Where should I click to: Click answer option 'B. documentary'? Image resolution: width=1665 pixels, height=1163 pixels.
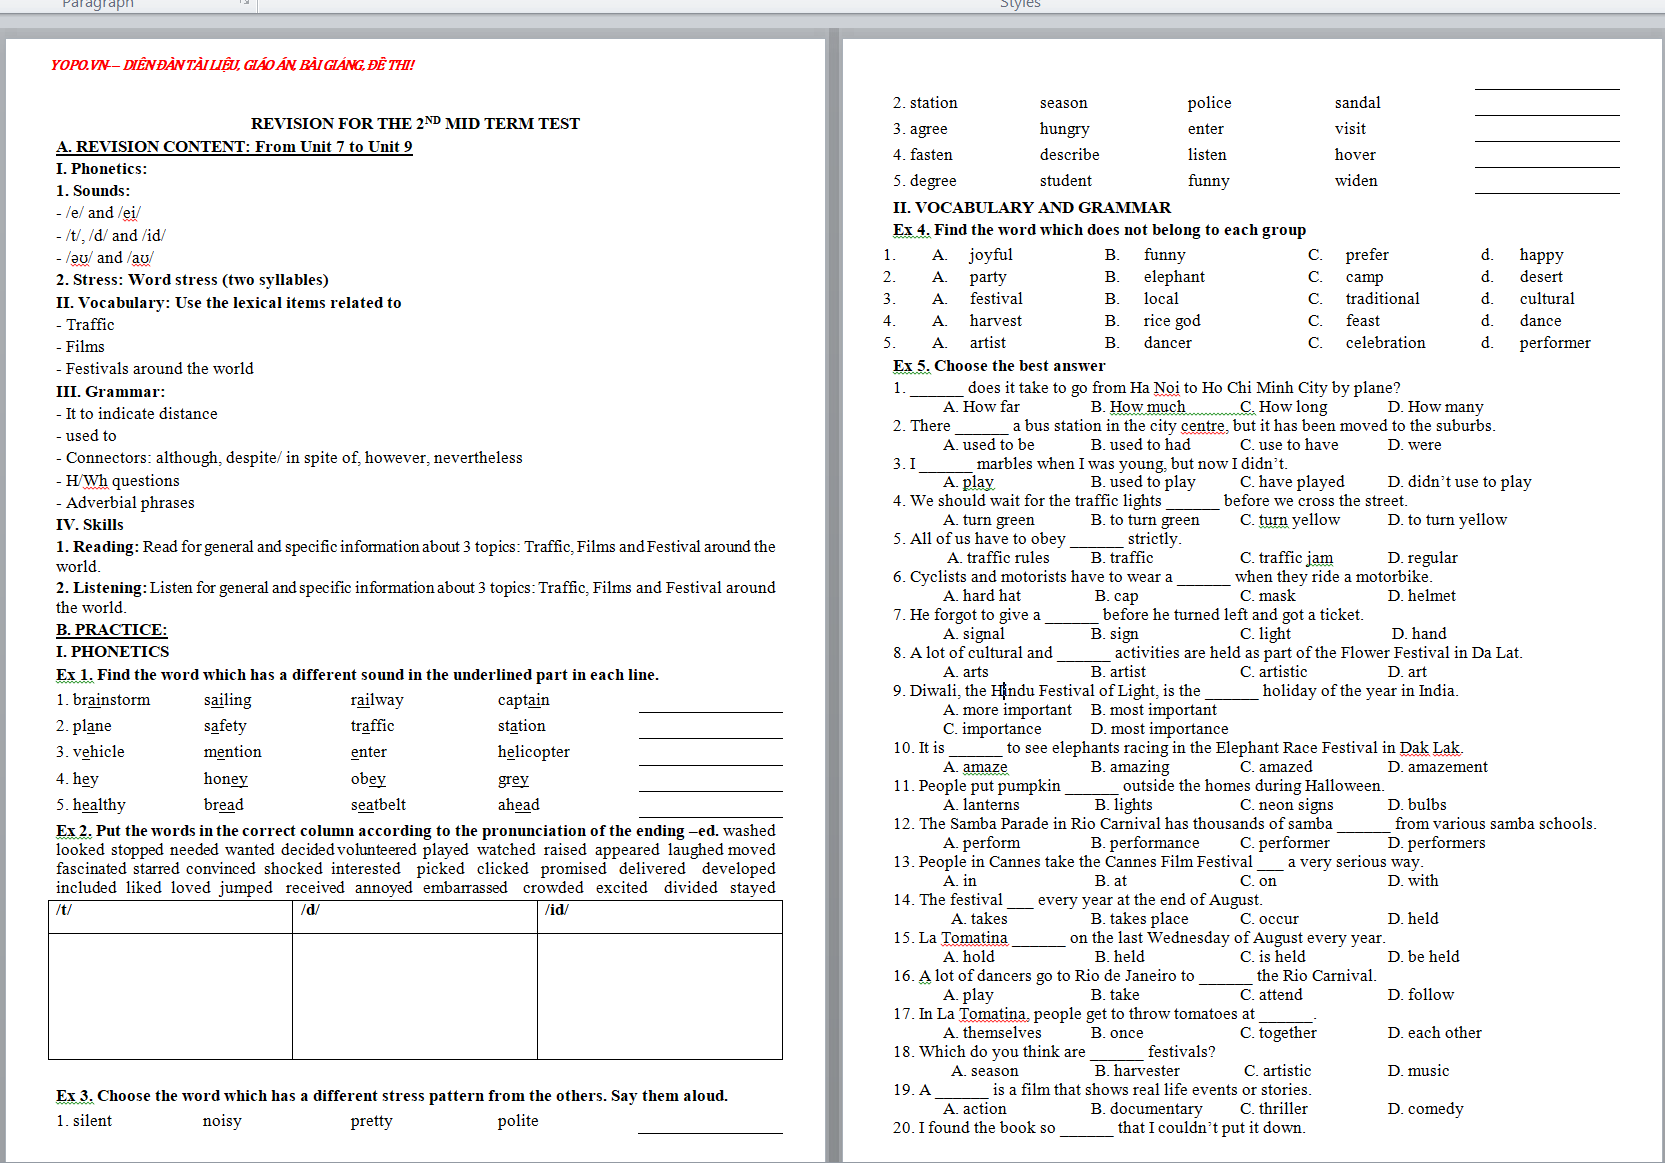[x=1146, y=1108]
